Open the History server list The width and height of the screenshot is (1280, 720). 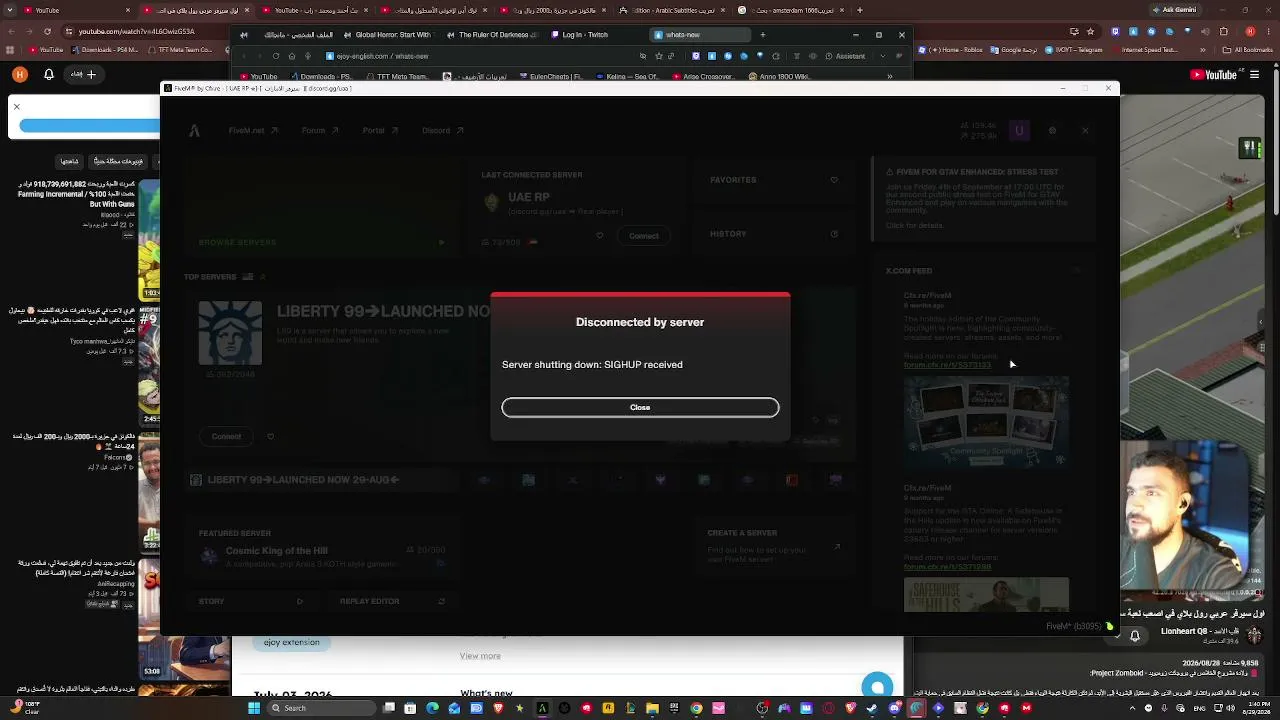(x=774, y=234)
